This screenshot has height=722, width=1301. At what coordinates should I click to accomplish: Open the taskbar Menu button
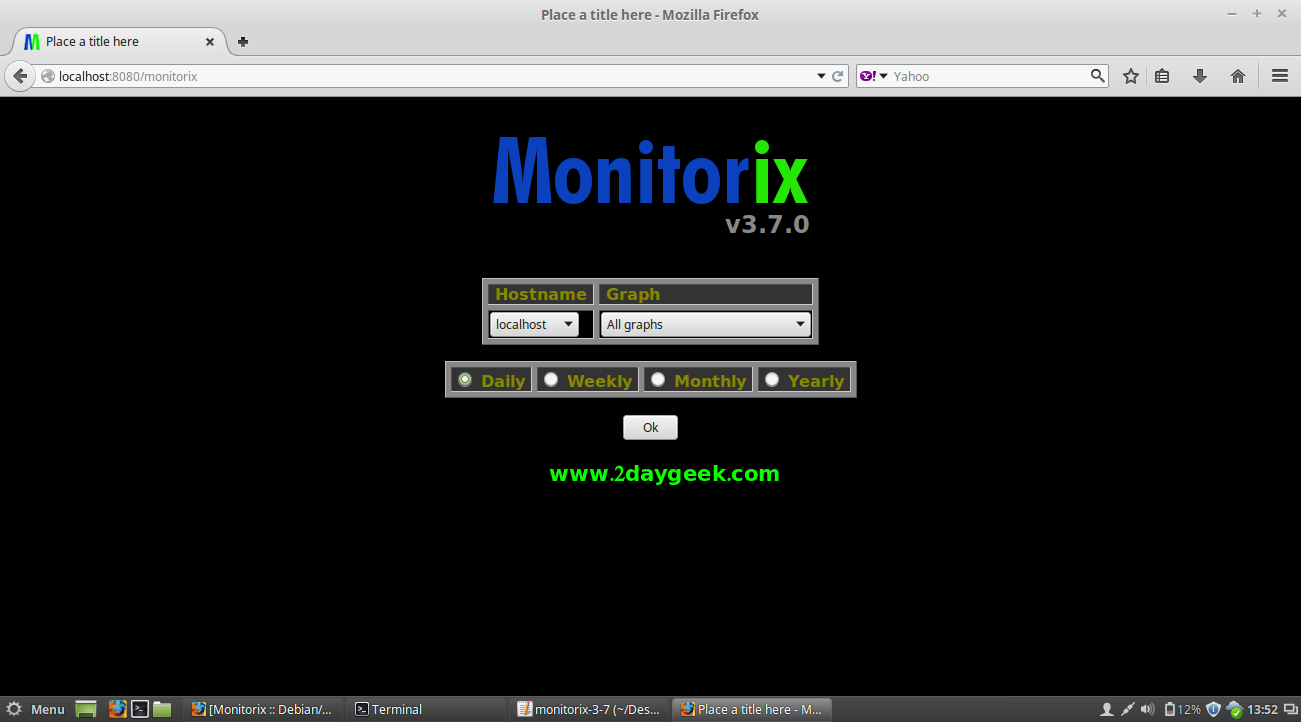point(36,709)
